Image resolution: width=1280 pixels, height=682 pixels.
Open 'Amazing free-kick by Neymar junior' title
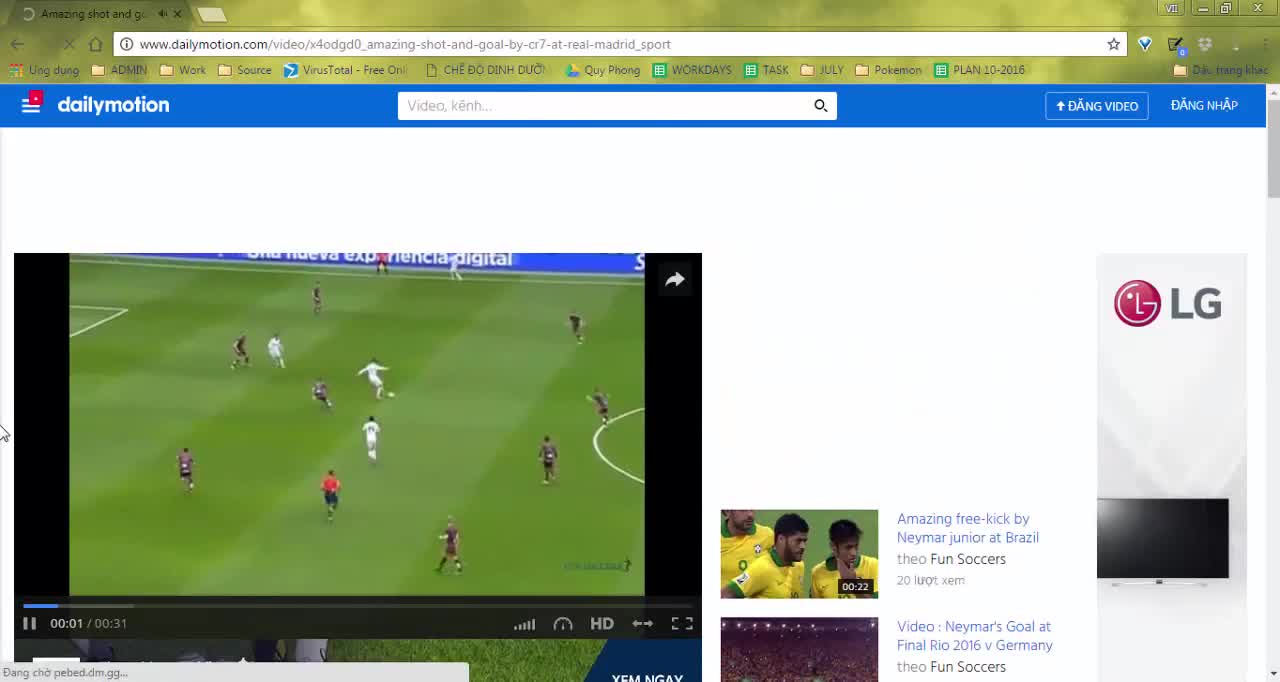(967, 528)
